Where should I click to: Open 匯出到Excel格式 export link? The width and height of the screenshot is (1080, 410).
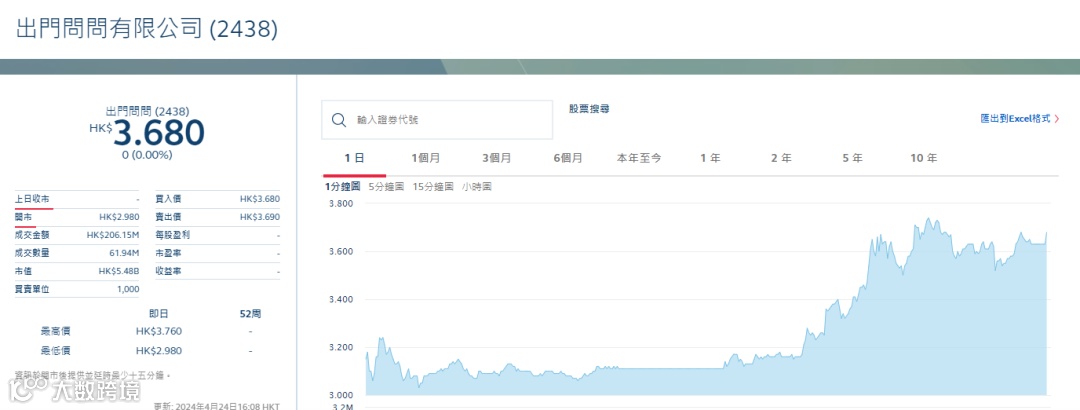coord(1015,119)
